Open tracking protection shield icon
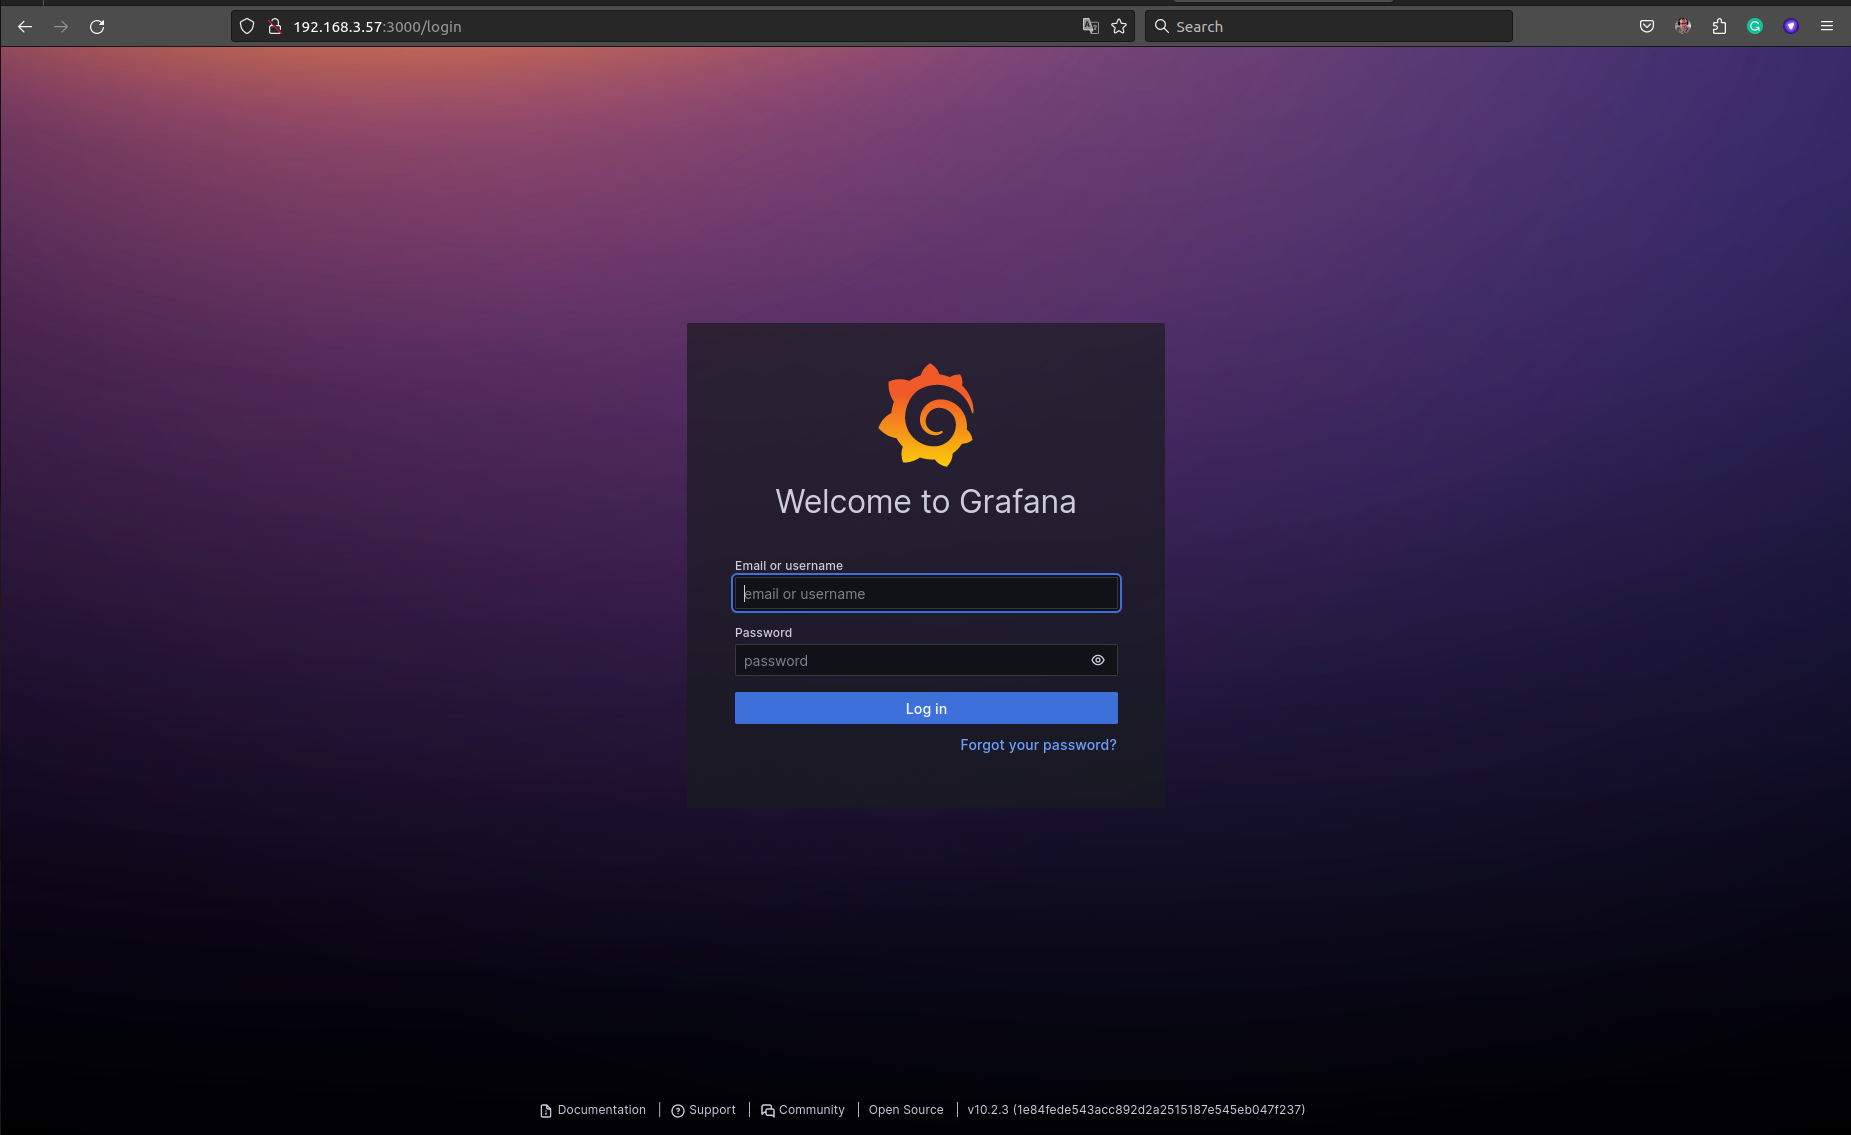 click(x=247, y=27)
